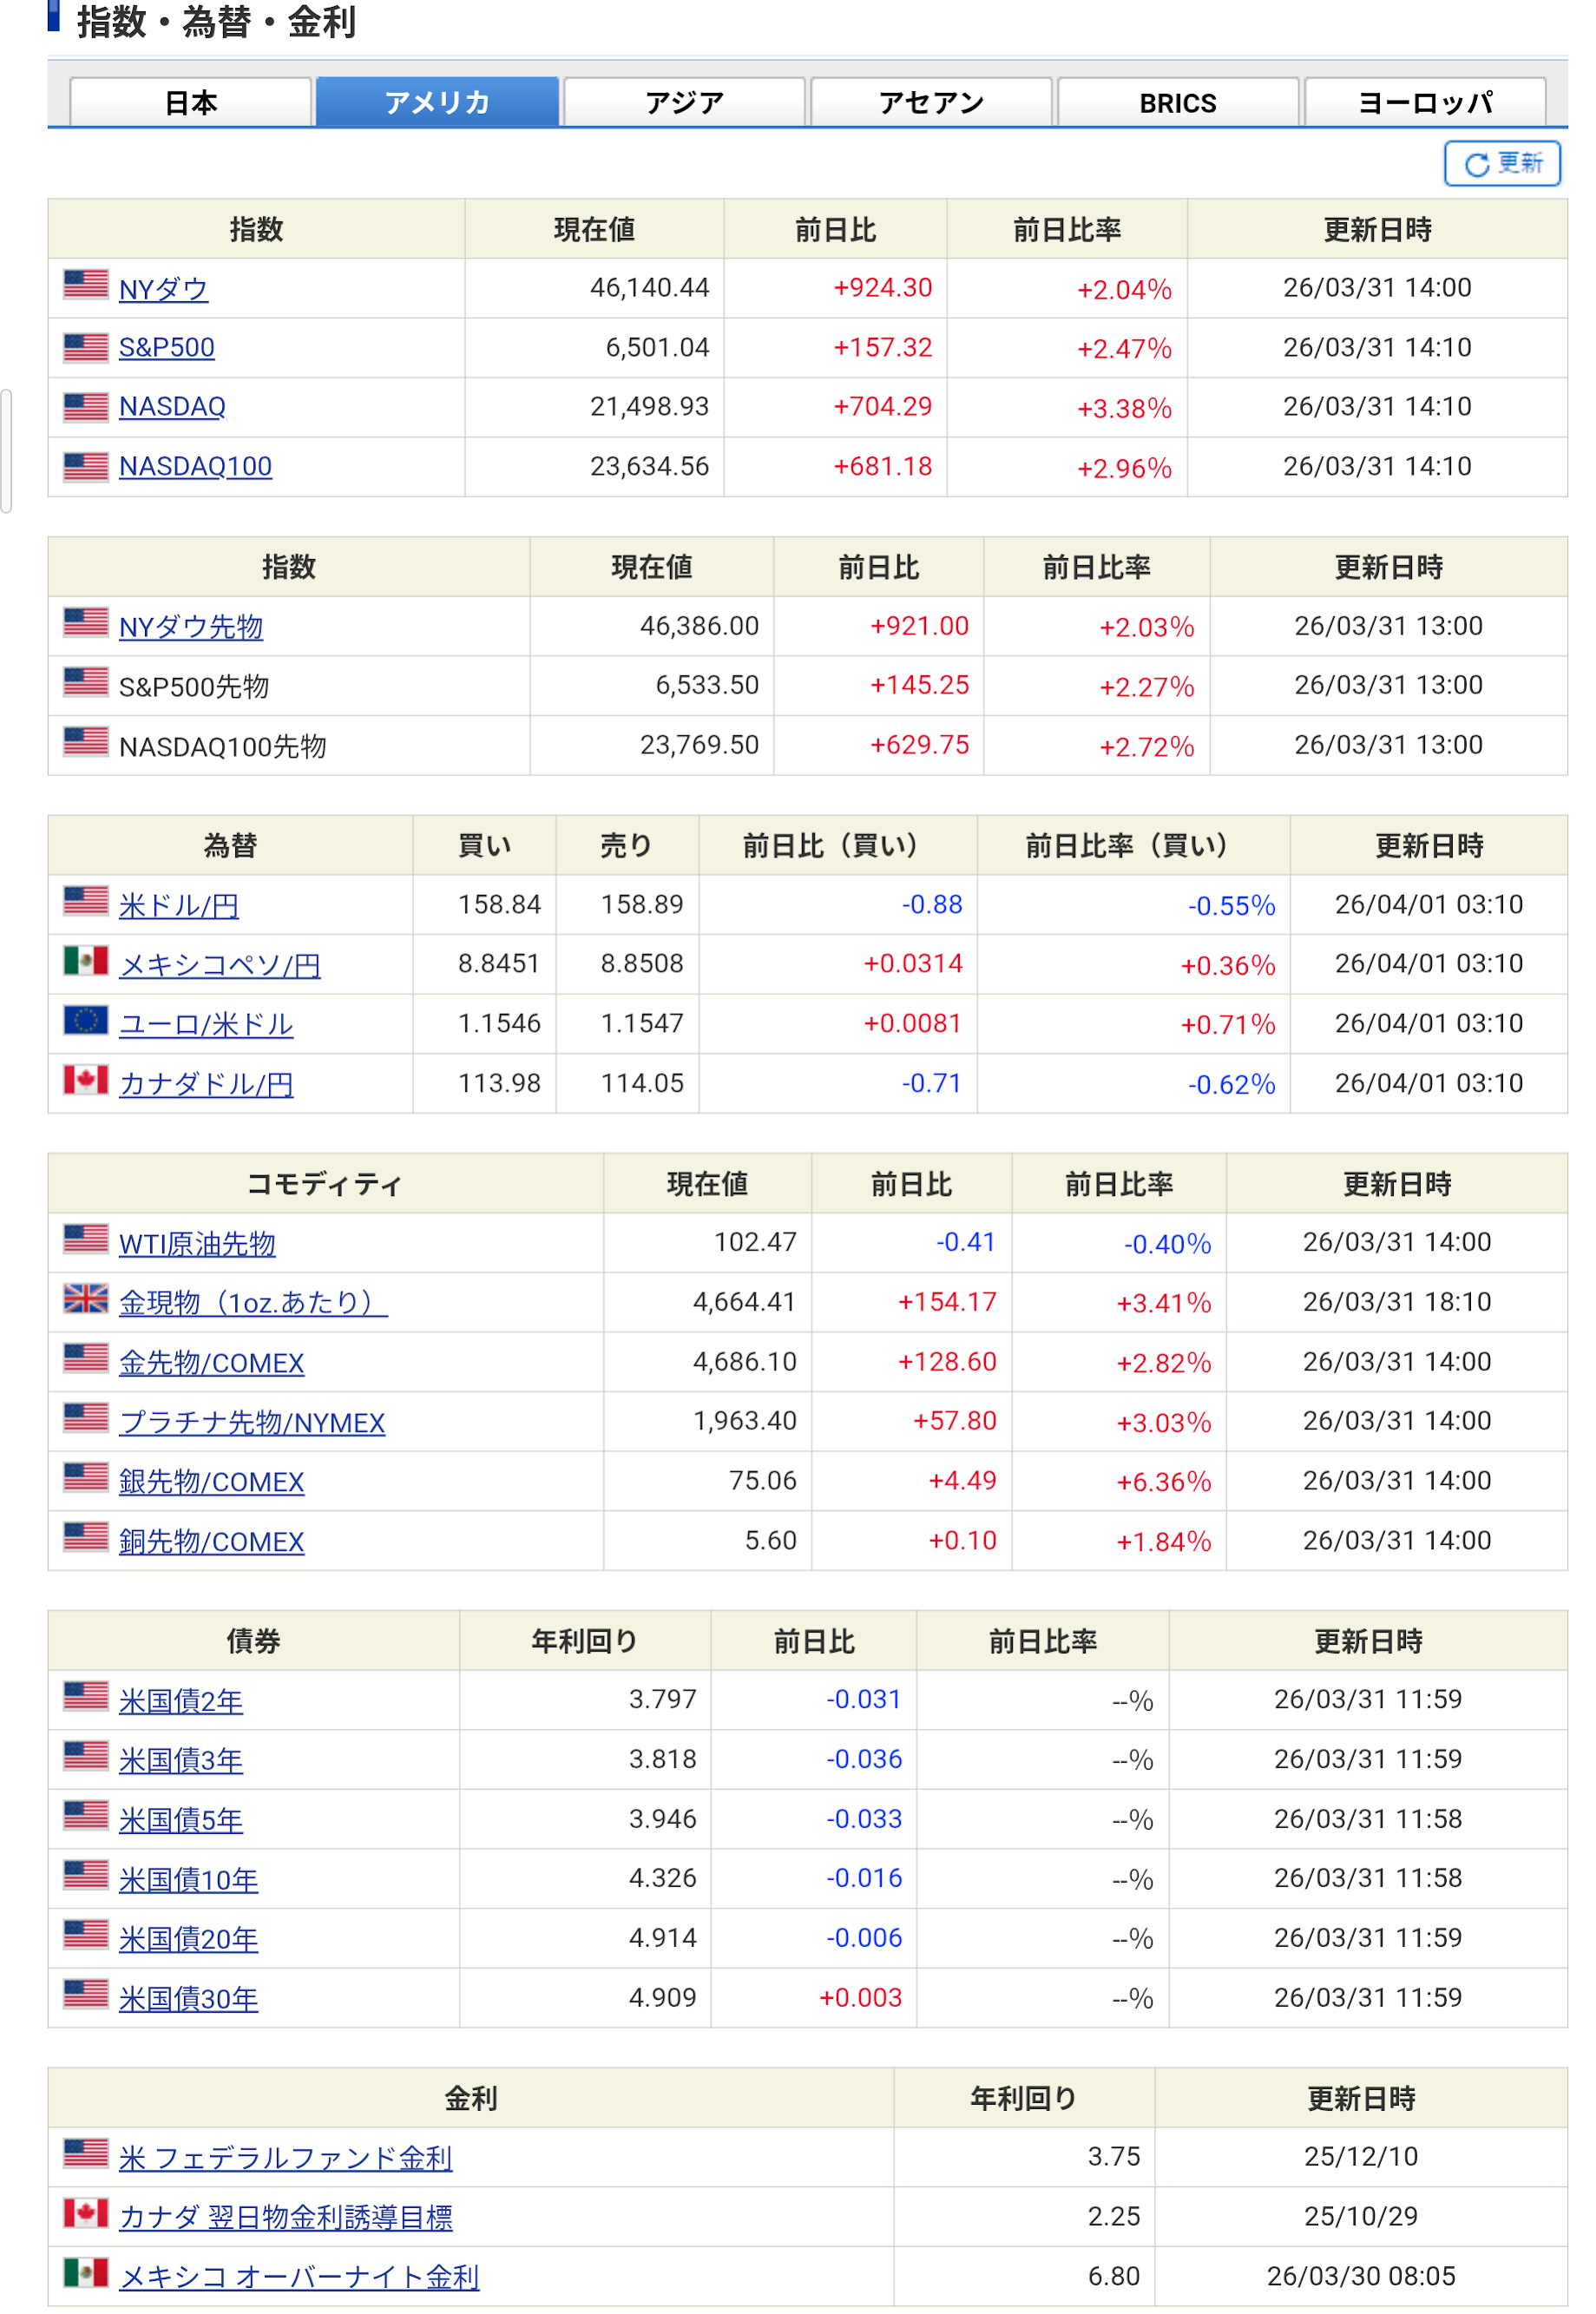Click the Canada flag beside カナダ 翌日物金利誘導目標
Viewport: 1596px width, 2314px height.
[x=85, y=2213]
